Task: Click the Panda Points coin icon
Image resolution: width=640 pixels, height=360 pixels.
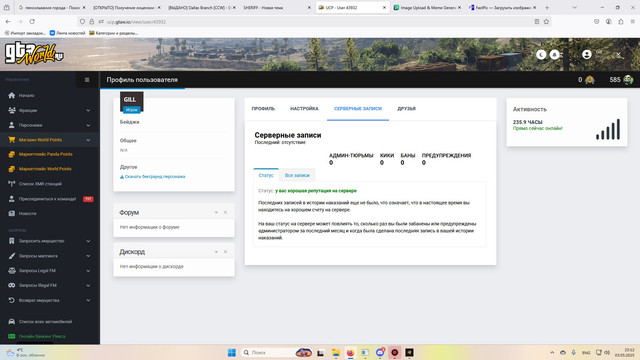Action: (590, 80)
